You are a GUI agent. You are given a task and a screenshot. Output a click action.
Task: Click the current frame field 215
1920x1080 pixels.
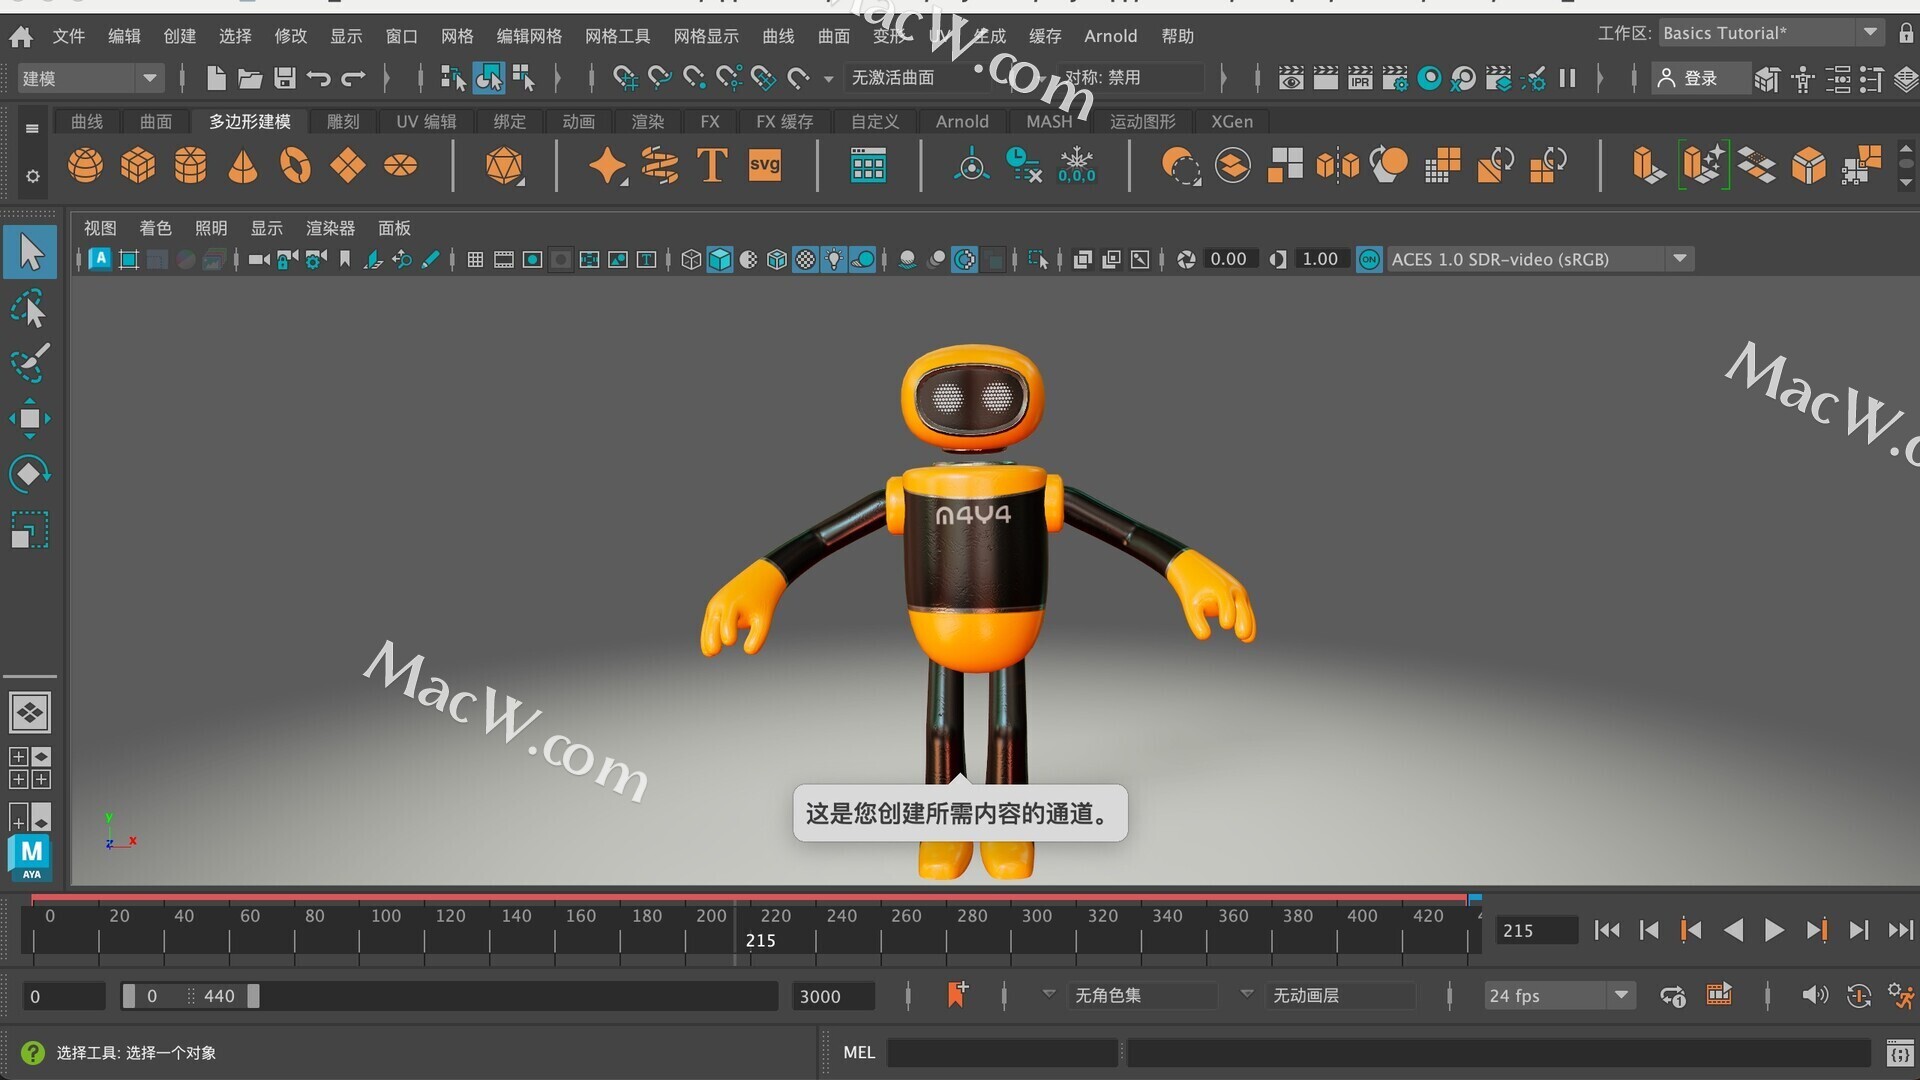pyautogui.click(x=1537, y=931)
